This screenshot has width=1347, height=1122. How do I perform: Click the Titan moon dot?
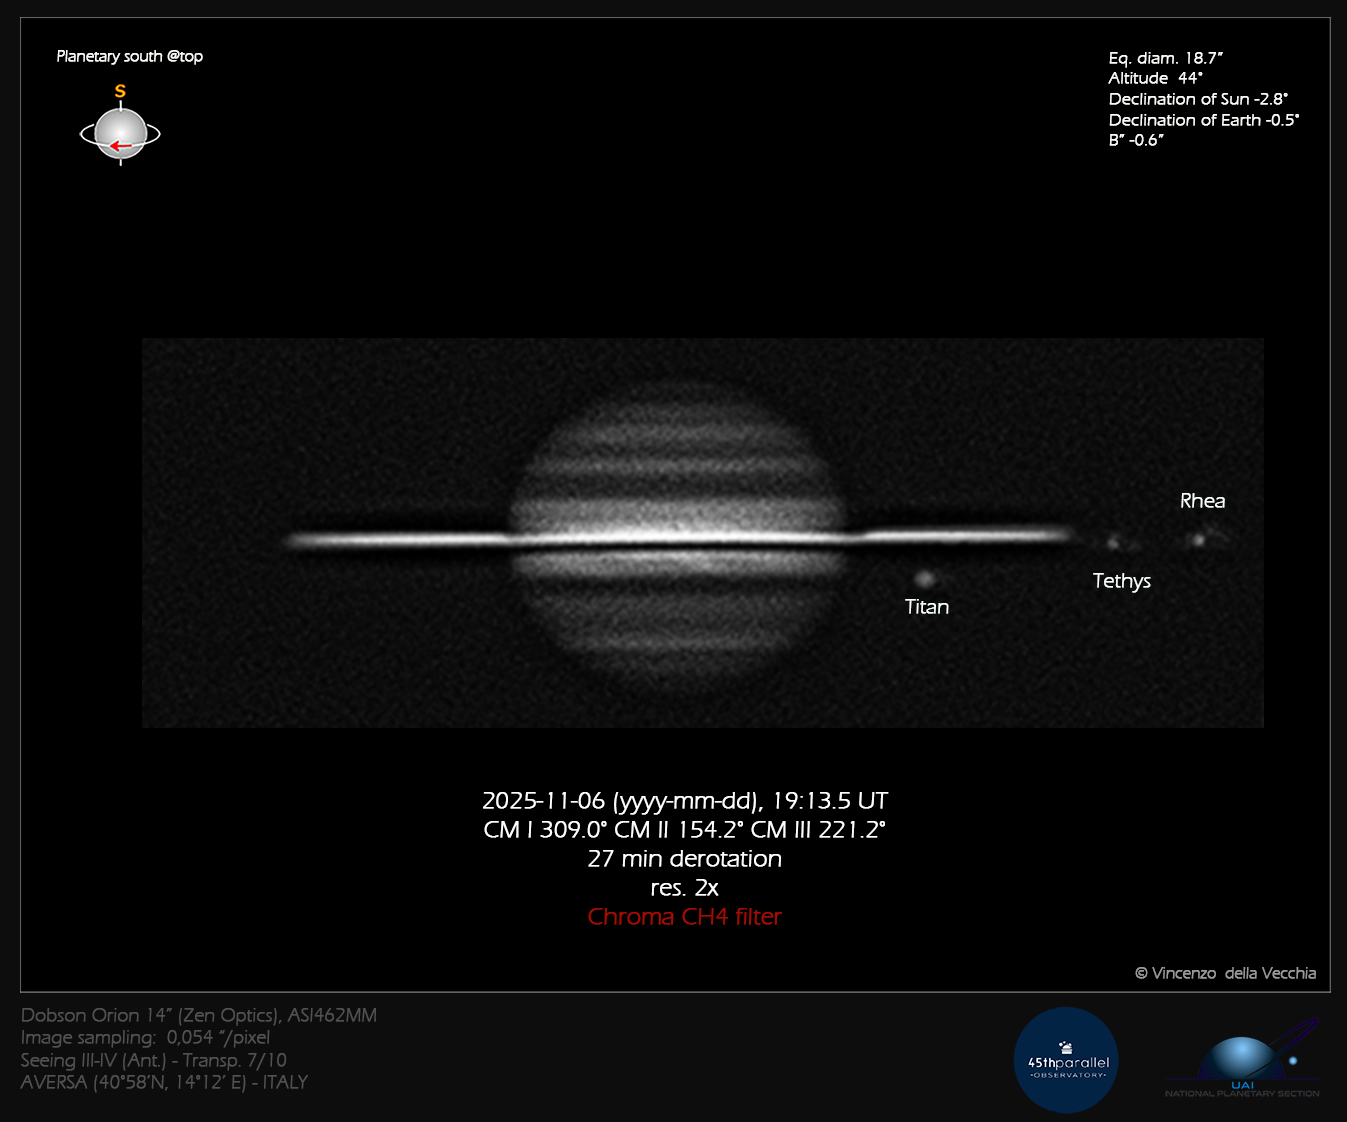coord(924,578)
